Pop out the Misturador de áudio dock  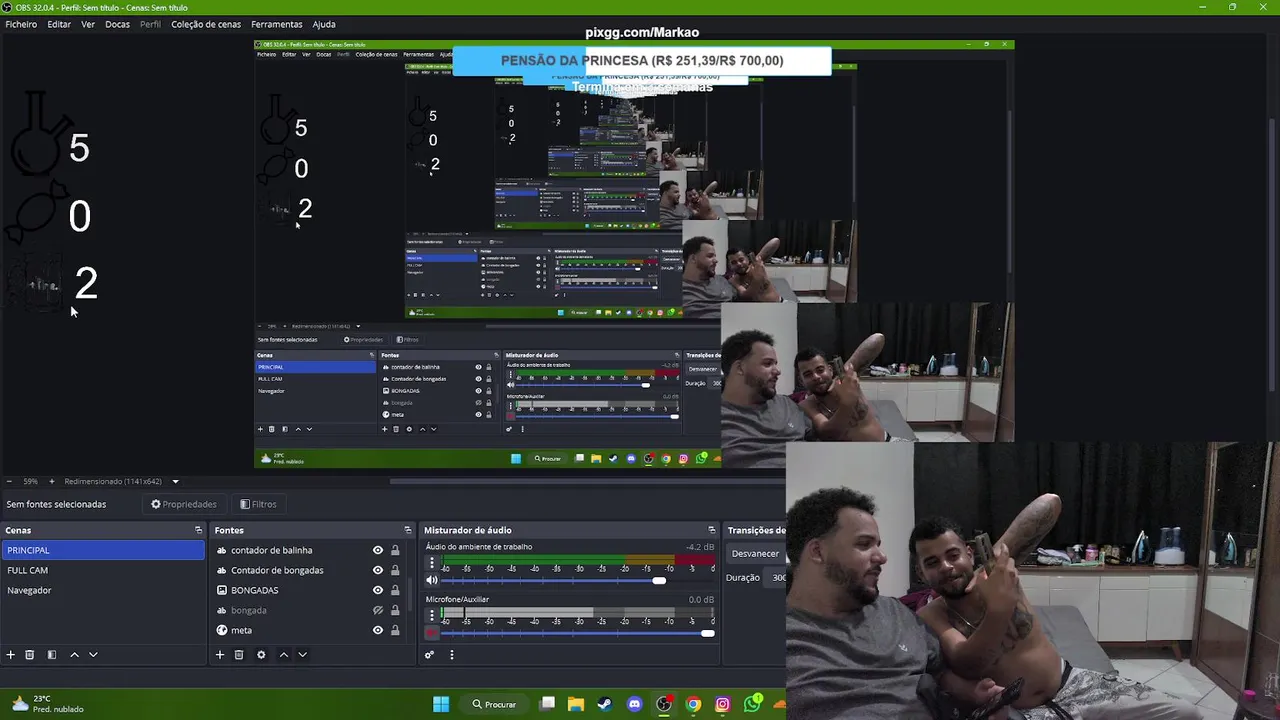pos(712,530)
